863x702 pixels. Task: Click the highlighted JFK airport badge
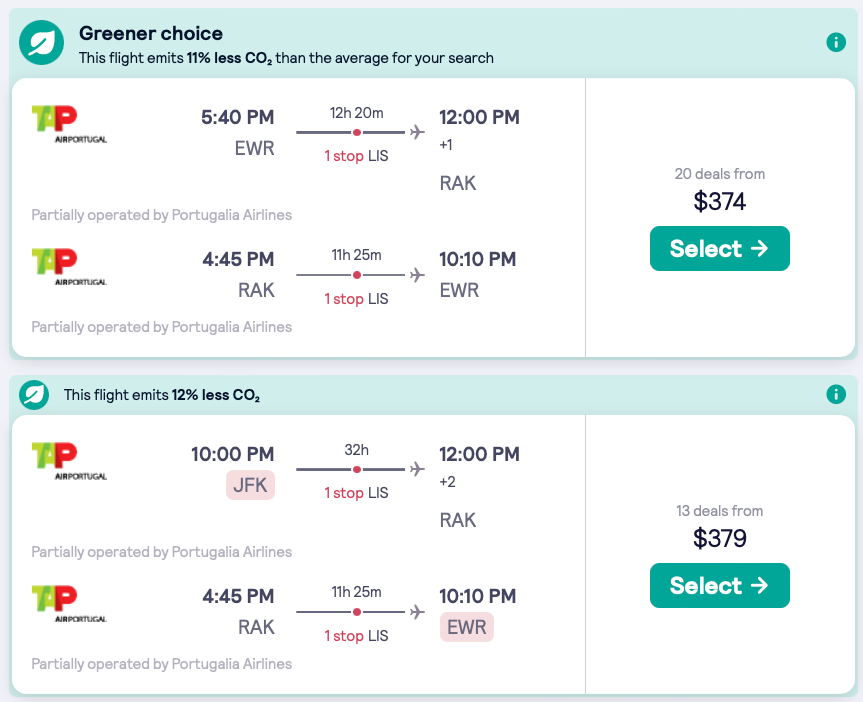(250, 486)
